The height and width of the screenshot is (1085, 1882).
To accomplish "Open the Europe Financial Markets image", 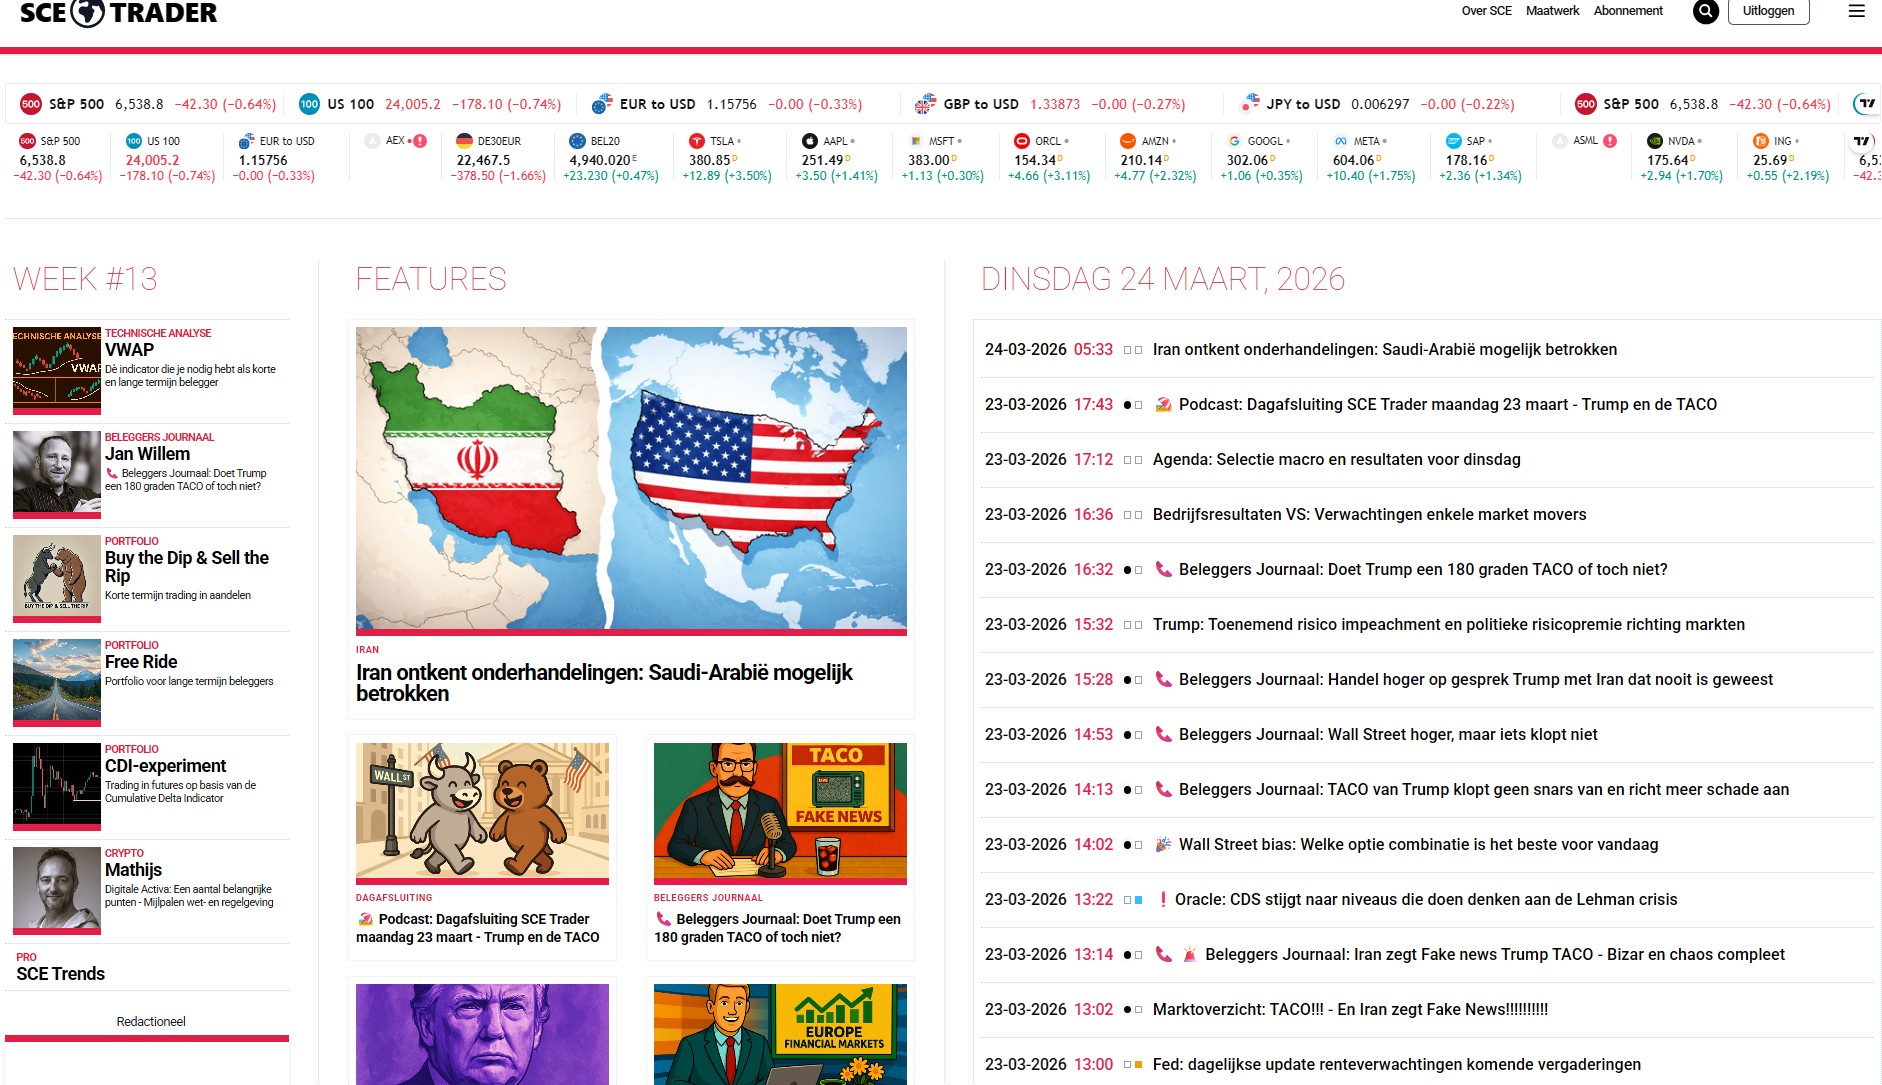I will coord(780,1034).
